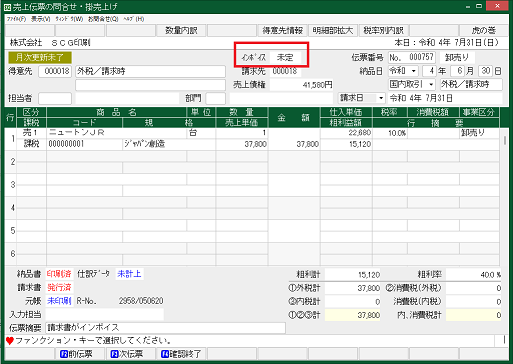Click the 入力担当 field
The height and width of the screenshot is (364, 513).
pyautogui.click(x=104, y=314)
